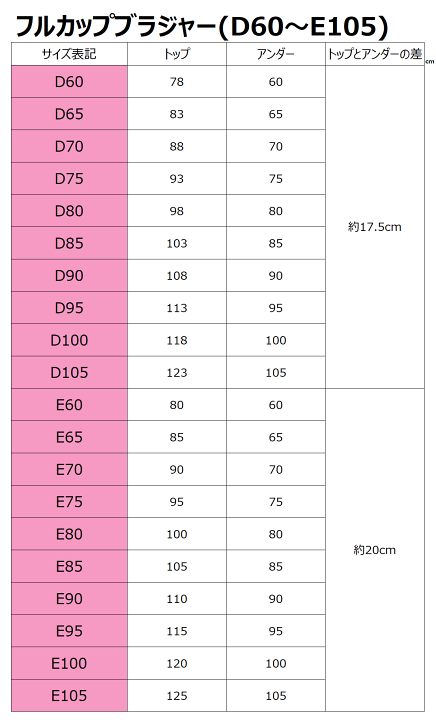Viewport: 436px width, 720px height.
Task: Click the E105 size cell
Action: coord(69,696)
